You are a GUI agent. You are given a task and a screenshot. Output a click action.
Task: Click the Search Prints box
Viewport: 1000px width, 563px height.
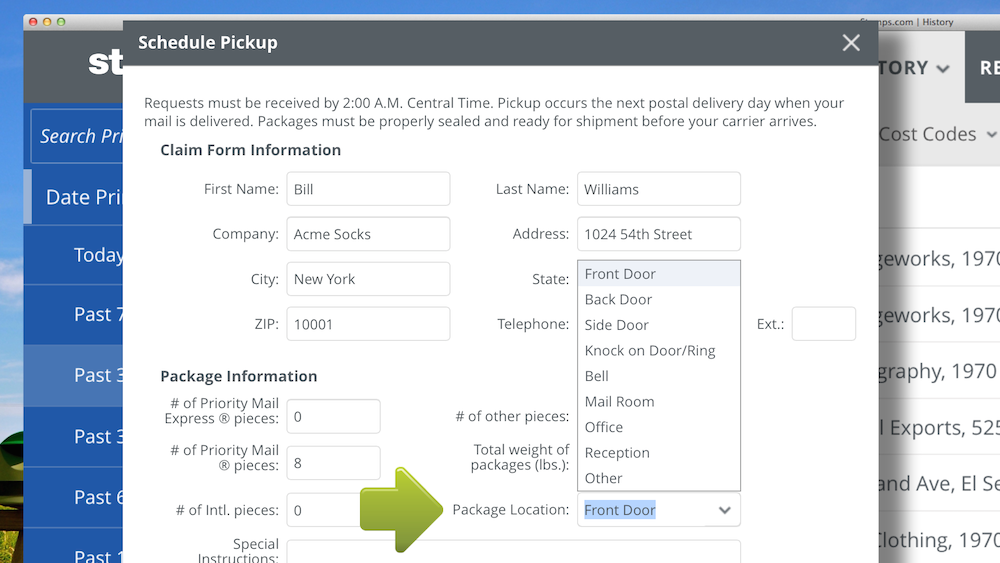(78, 136)
